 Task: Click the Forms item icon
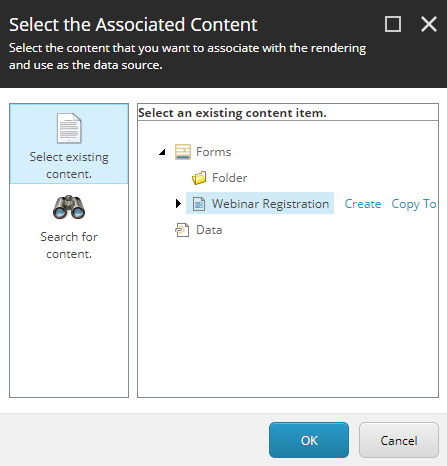tap(183, 152)
